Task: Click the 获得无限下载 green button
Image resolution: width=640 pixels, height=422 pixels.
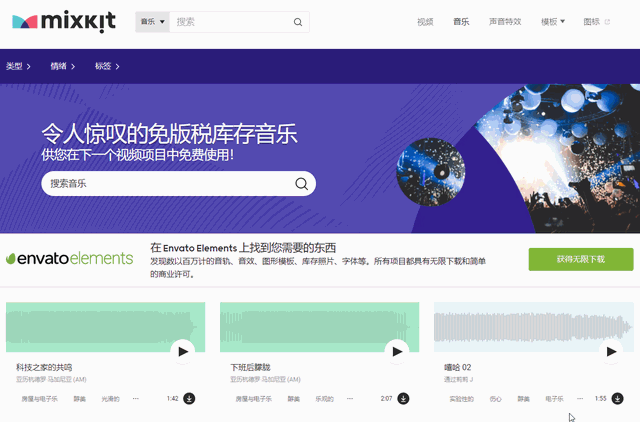Action: (581, 259)
